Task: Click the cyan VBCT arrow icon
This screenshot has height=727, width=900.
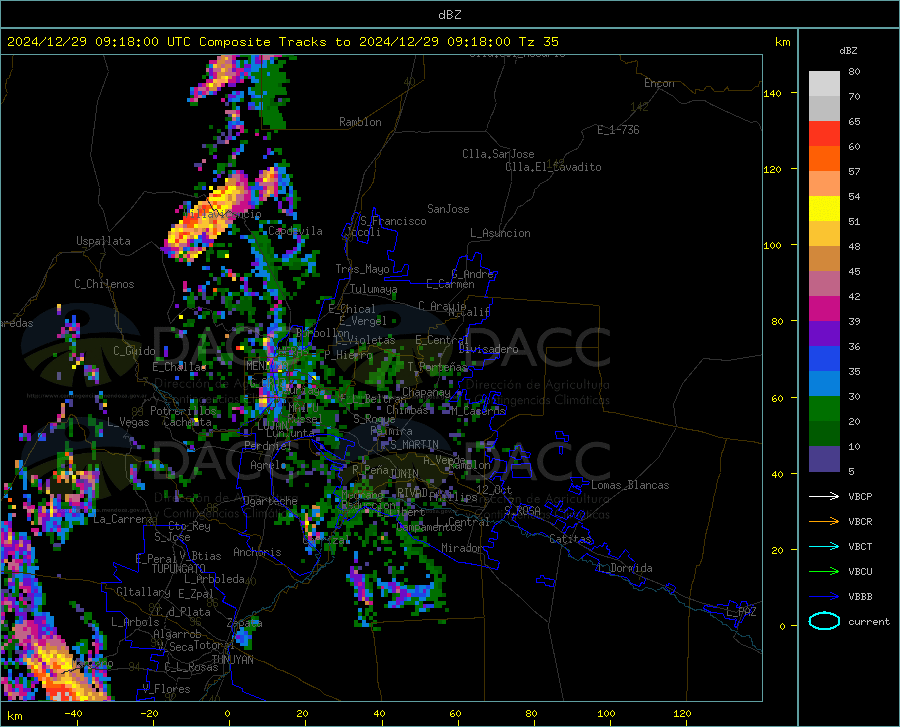Action: [x=824, y=546]
